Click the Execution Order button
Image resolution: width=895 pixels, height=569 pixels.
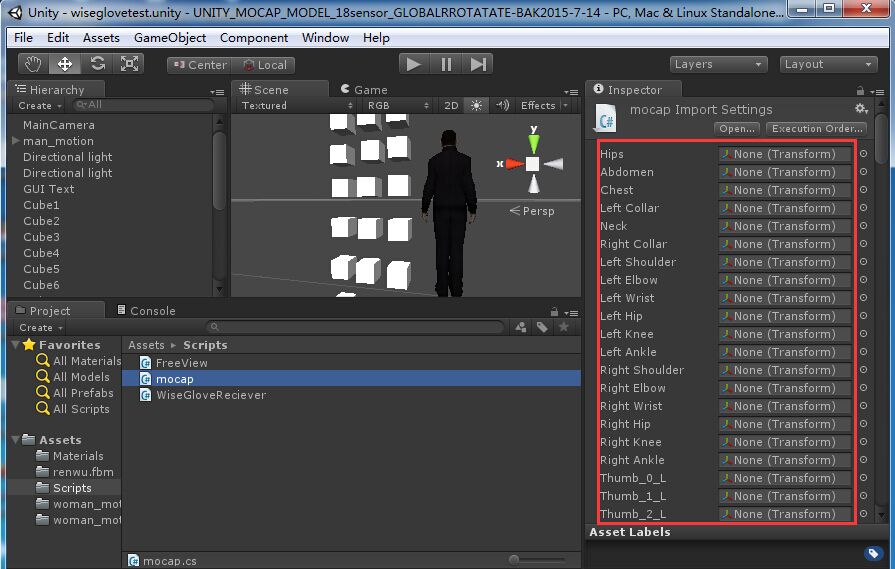pos(816,128)
